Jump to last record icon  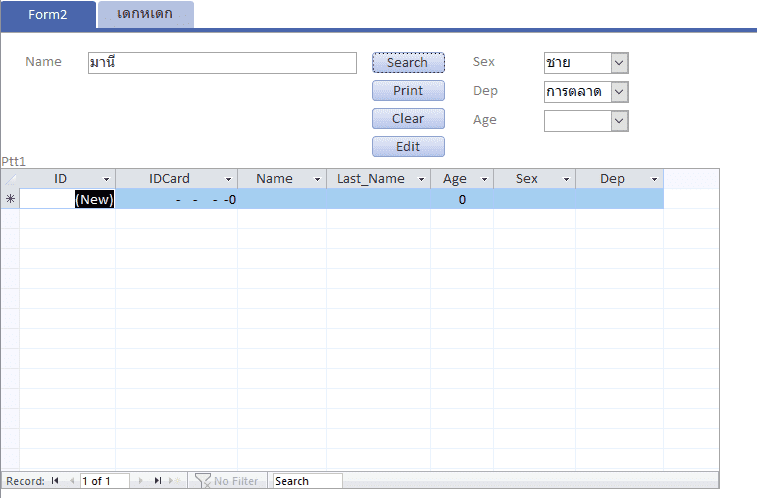(157, 481)
